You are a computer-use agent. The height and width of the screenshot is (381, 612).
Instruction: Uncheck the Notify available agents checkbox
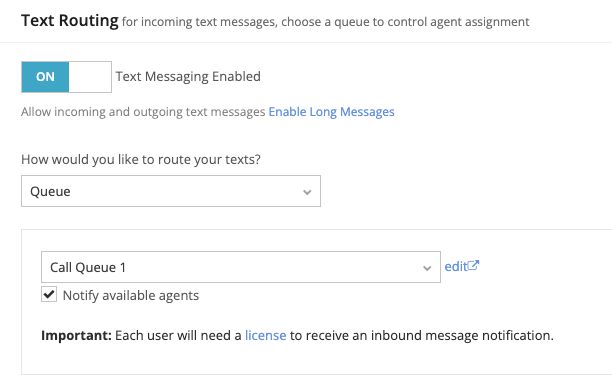pos(49,294)
